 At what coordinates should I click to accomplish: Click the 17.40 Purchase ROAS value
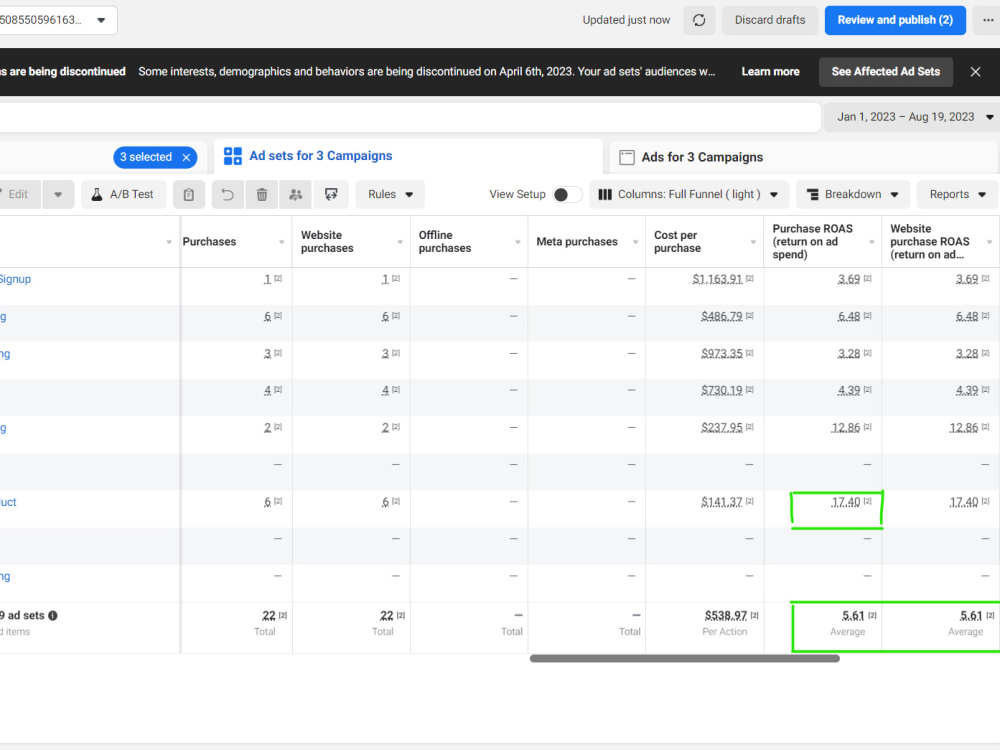click(846, 503)
